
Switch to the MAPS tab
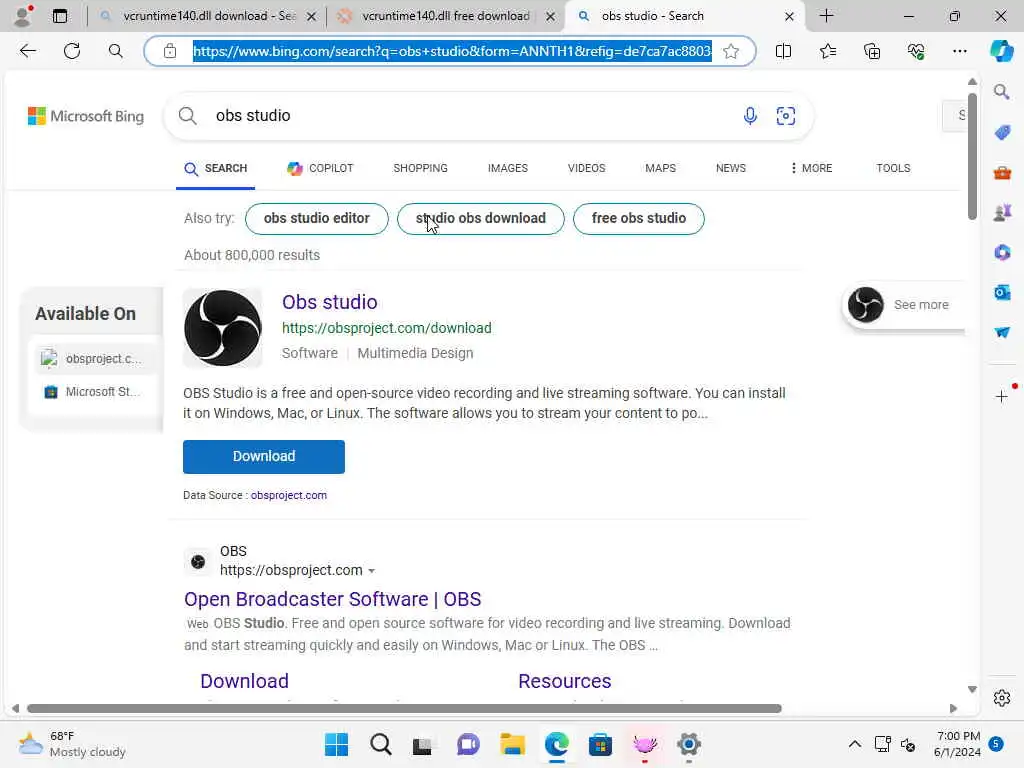tap(660, 168)
